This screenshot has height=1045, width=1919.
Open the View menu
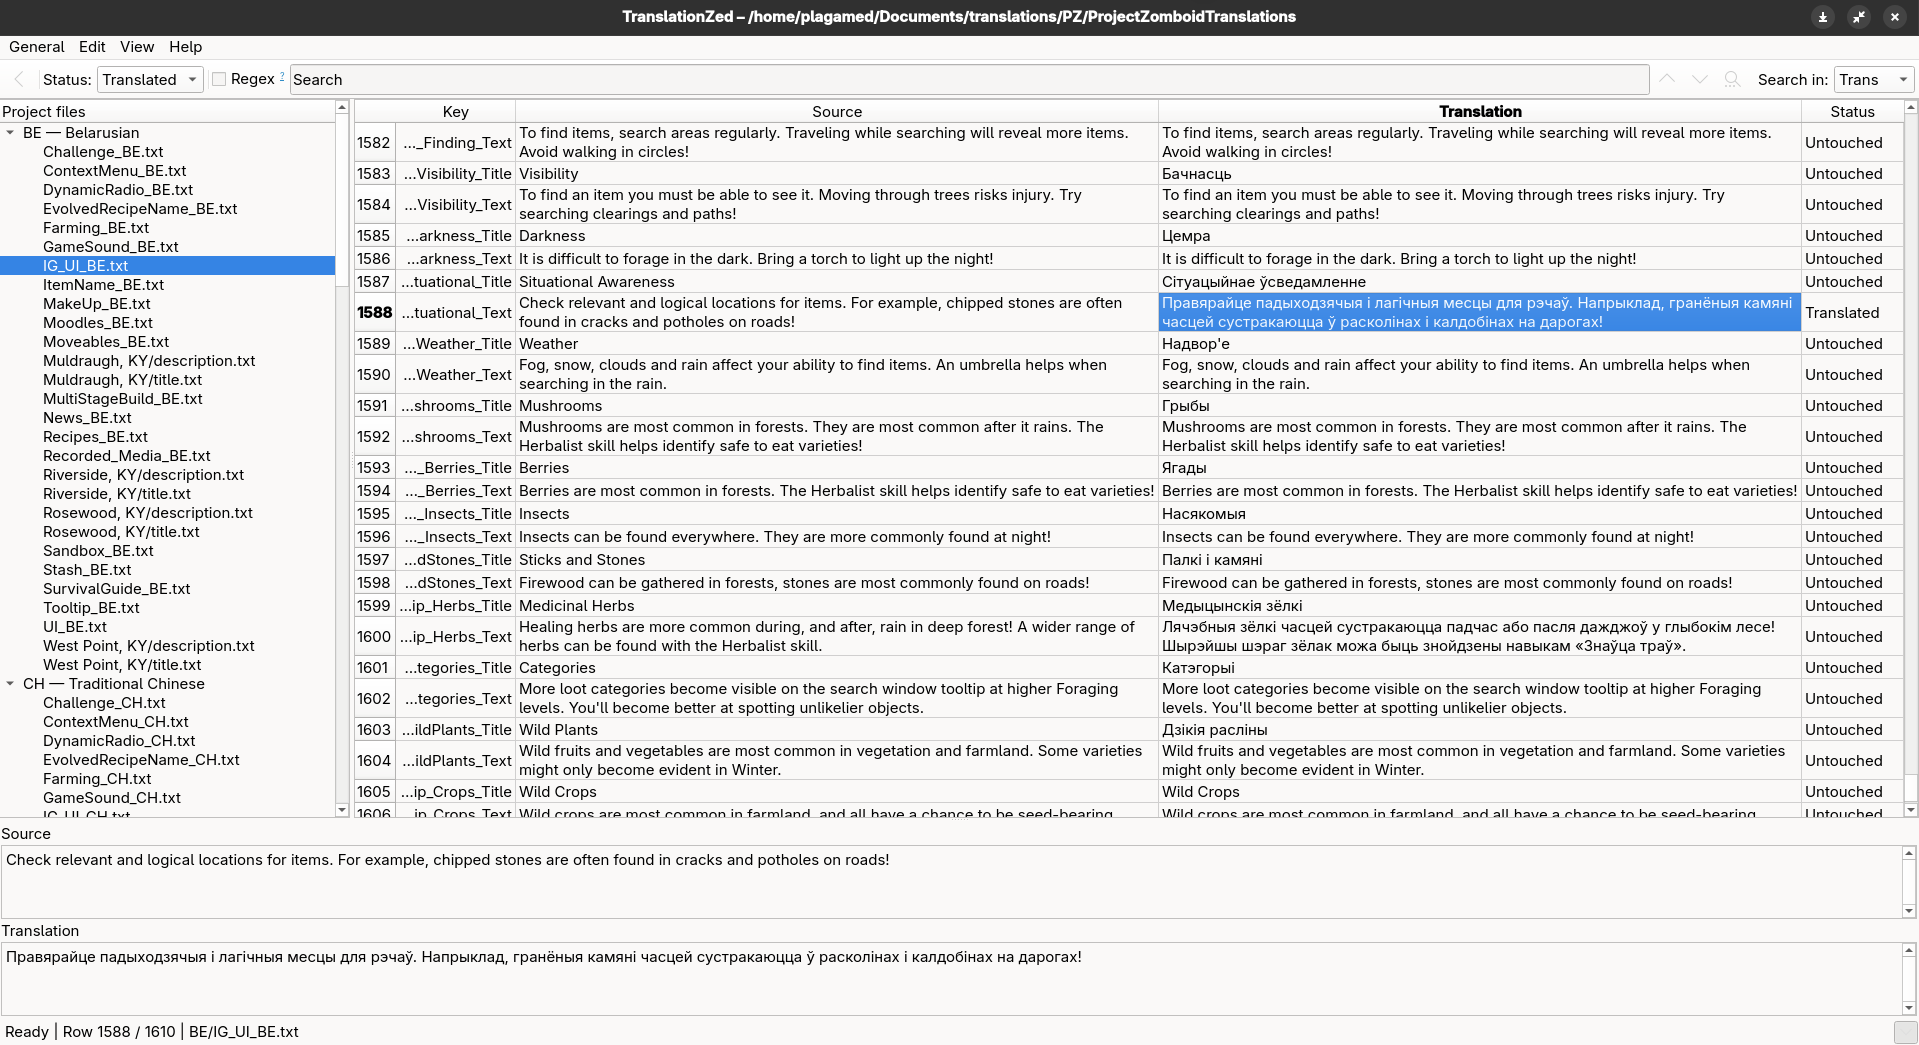[x=137, y=47]
